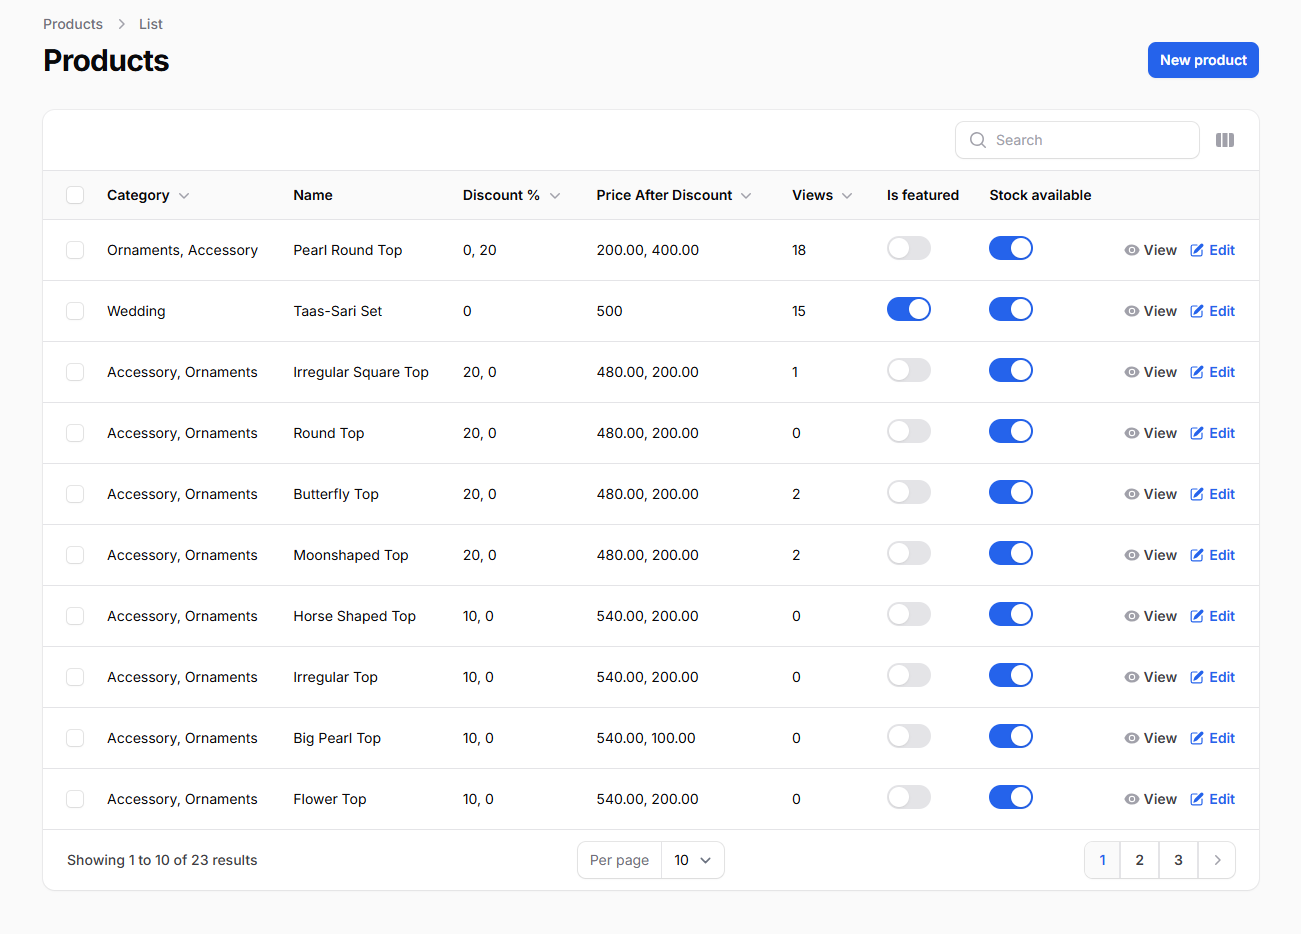Open the Products breadcrumb link
The width and height of the screenshot is (1301, 934).
point(73,24)
